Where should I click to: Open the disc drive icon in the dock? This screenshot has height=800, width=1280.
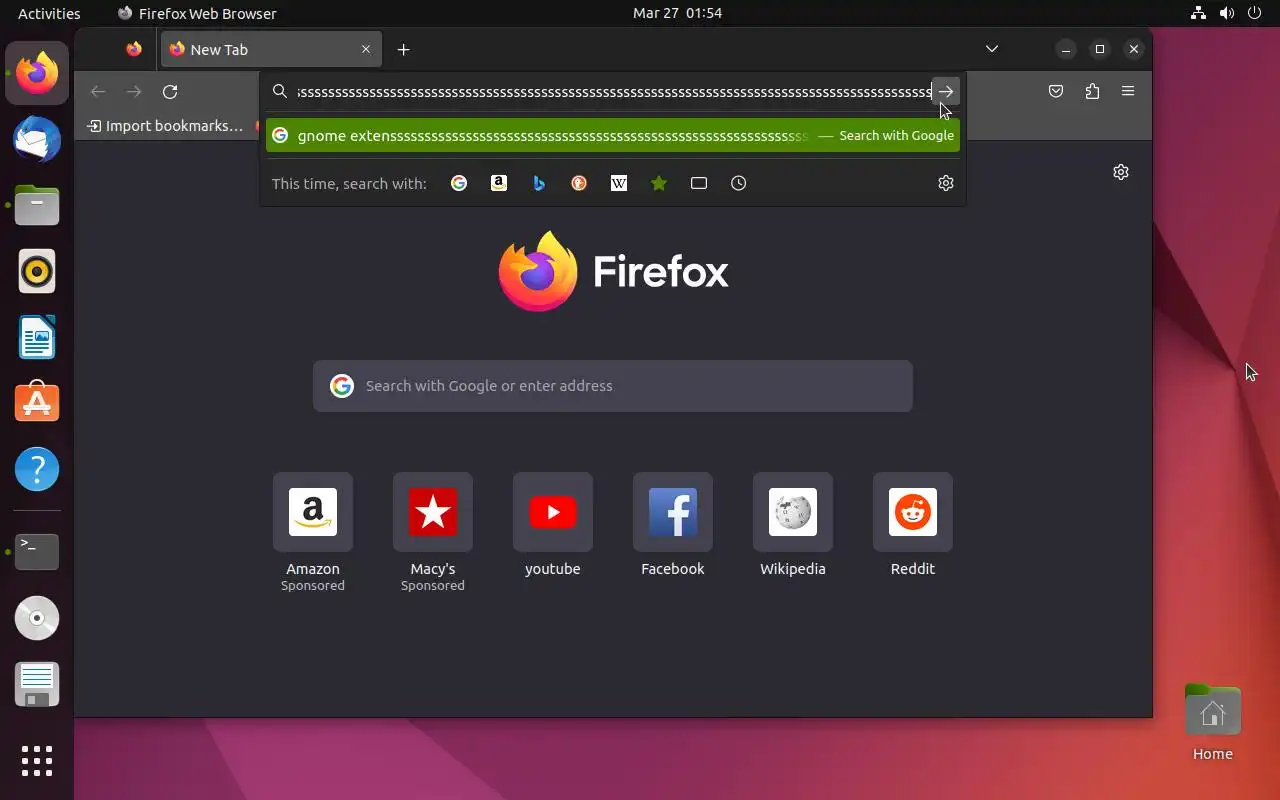click(37, 618)
